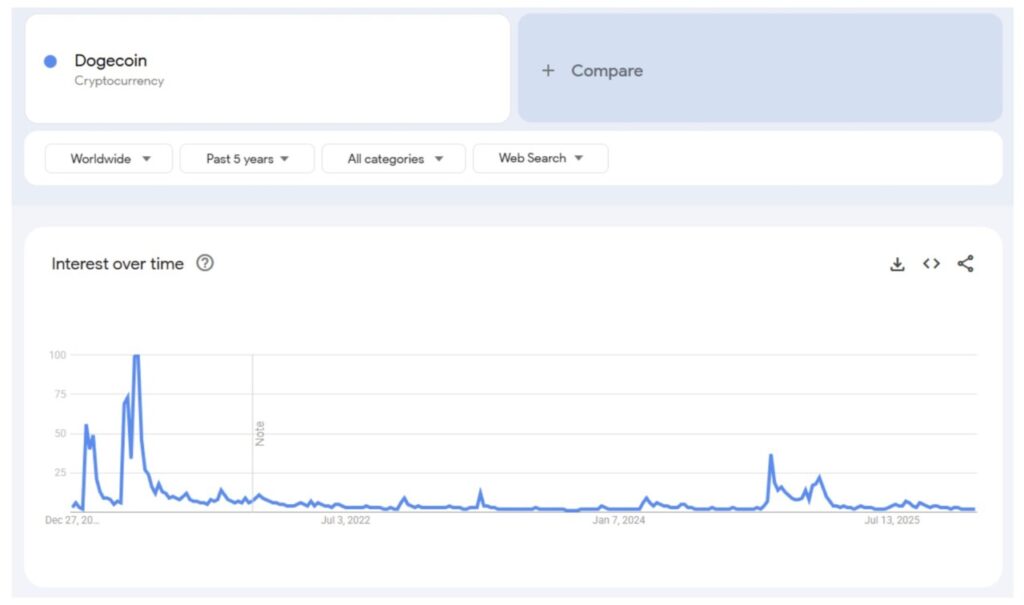Open the help icon beside Interest over time

tap(205, 263)
